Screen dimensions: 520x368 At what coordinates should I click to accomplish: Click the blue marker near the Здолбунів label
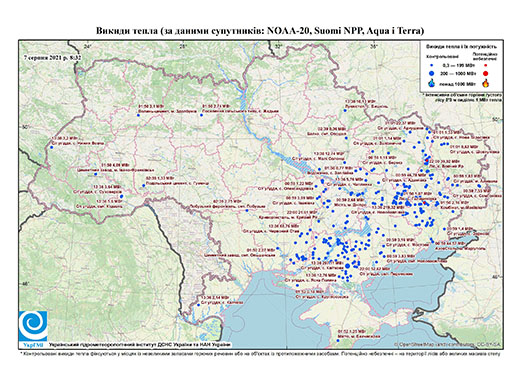click(138, 115)
